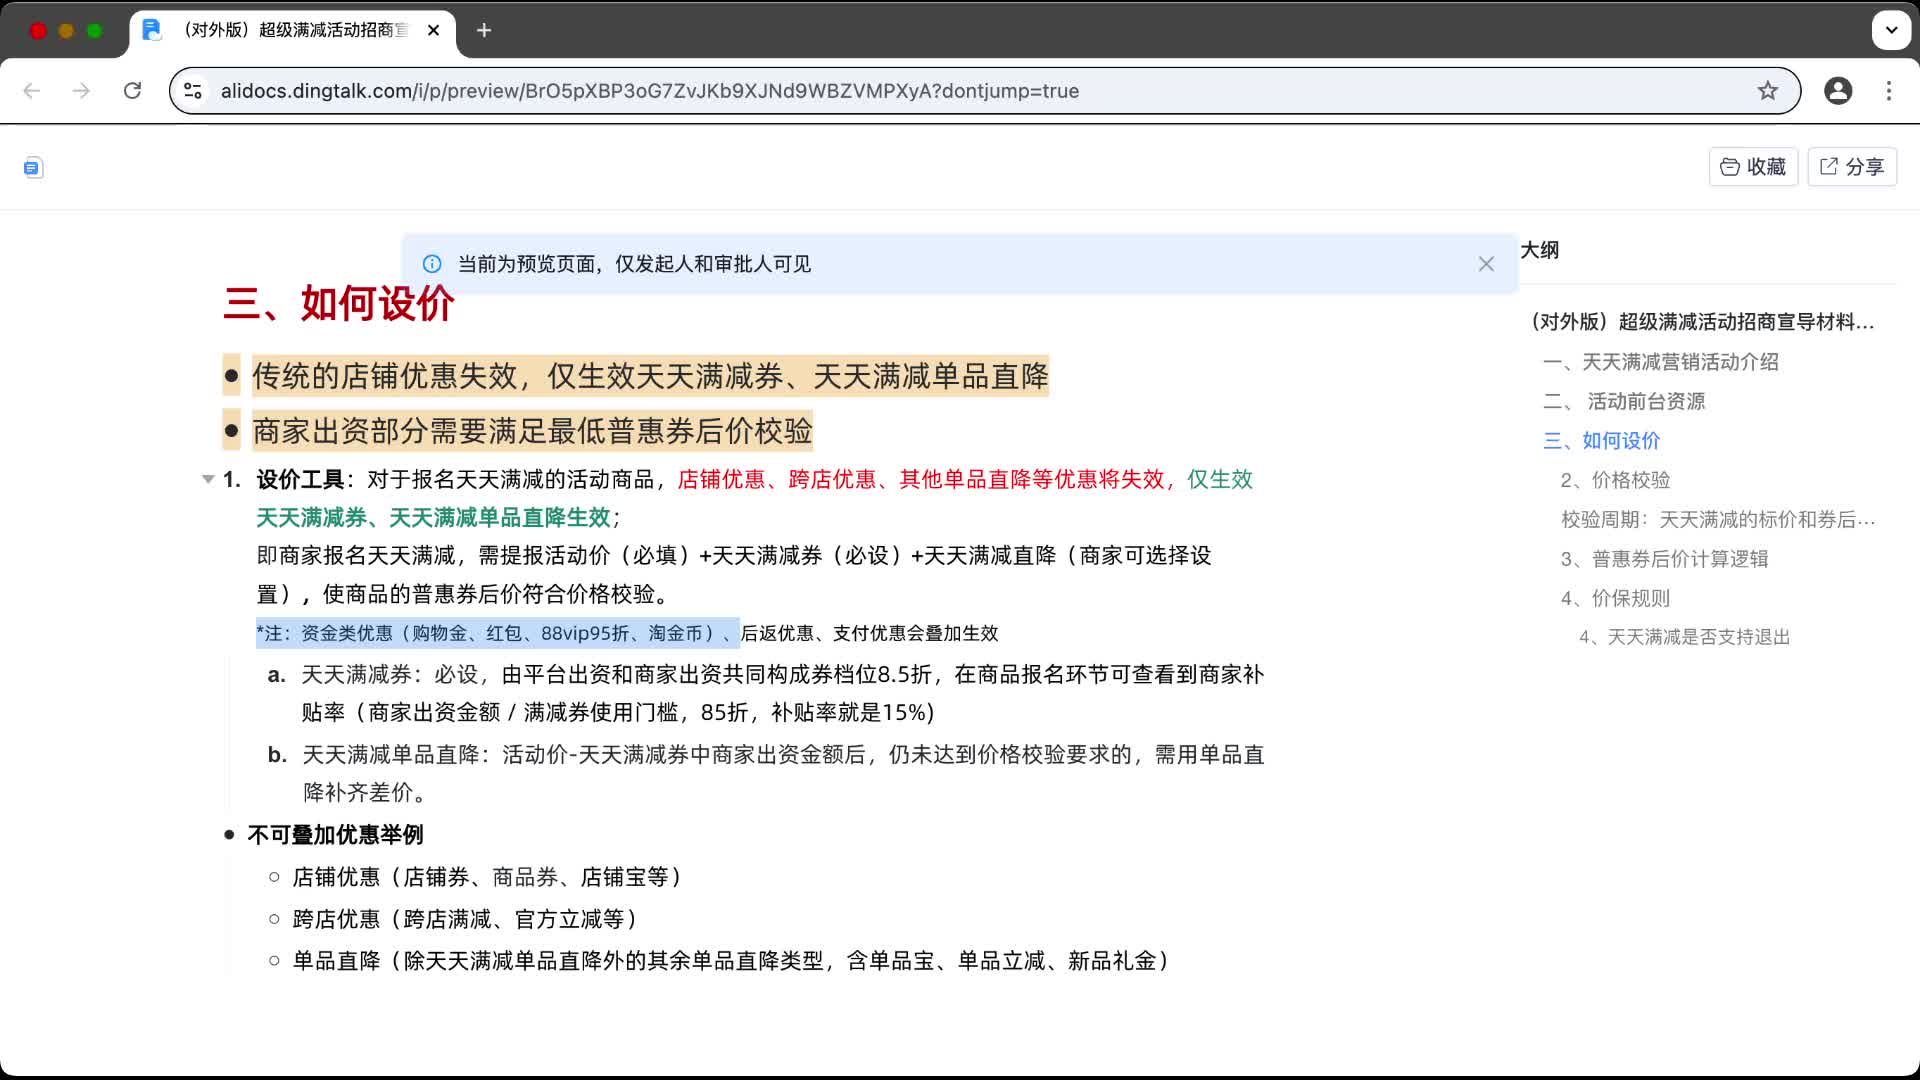The image size is (1920, 1080).
Task: Go back to previous page
Action: tap(32, 91)
